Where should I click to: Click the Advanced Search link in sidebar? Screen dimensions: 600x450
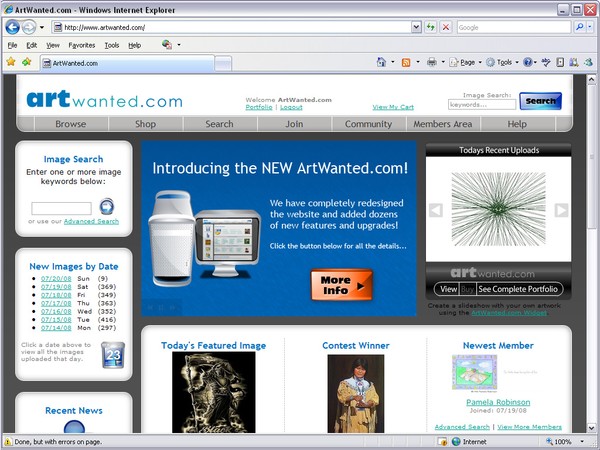coord(91,221)
